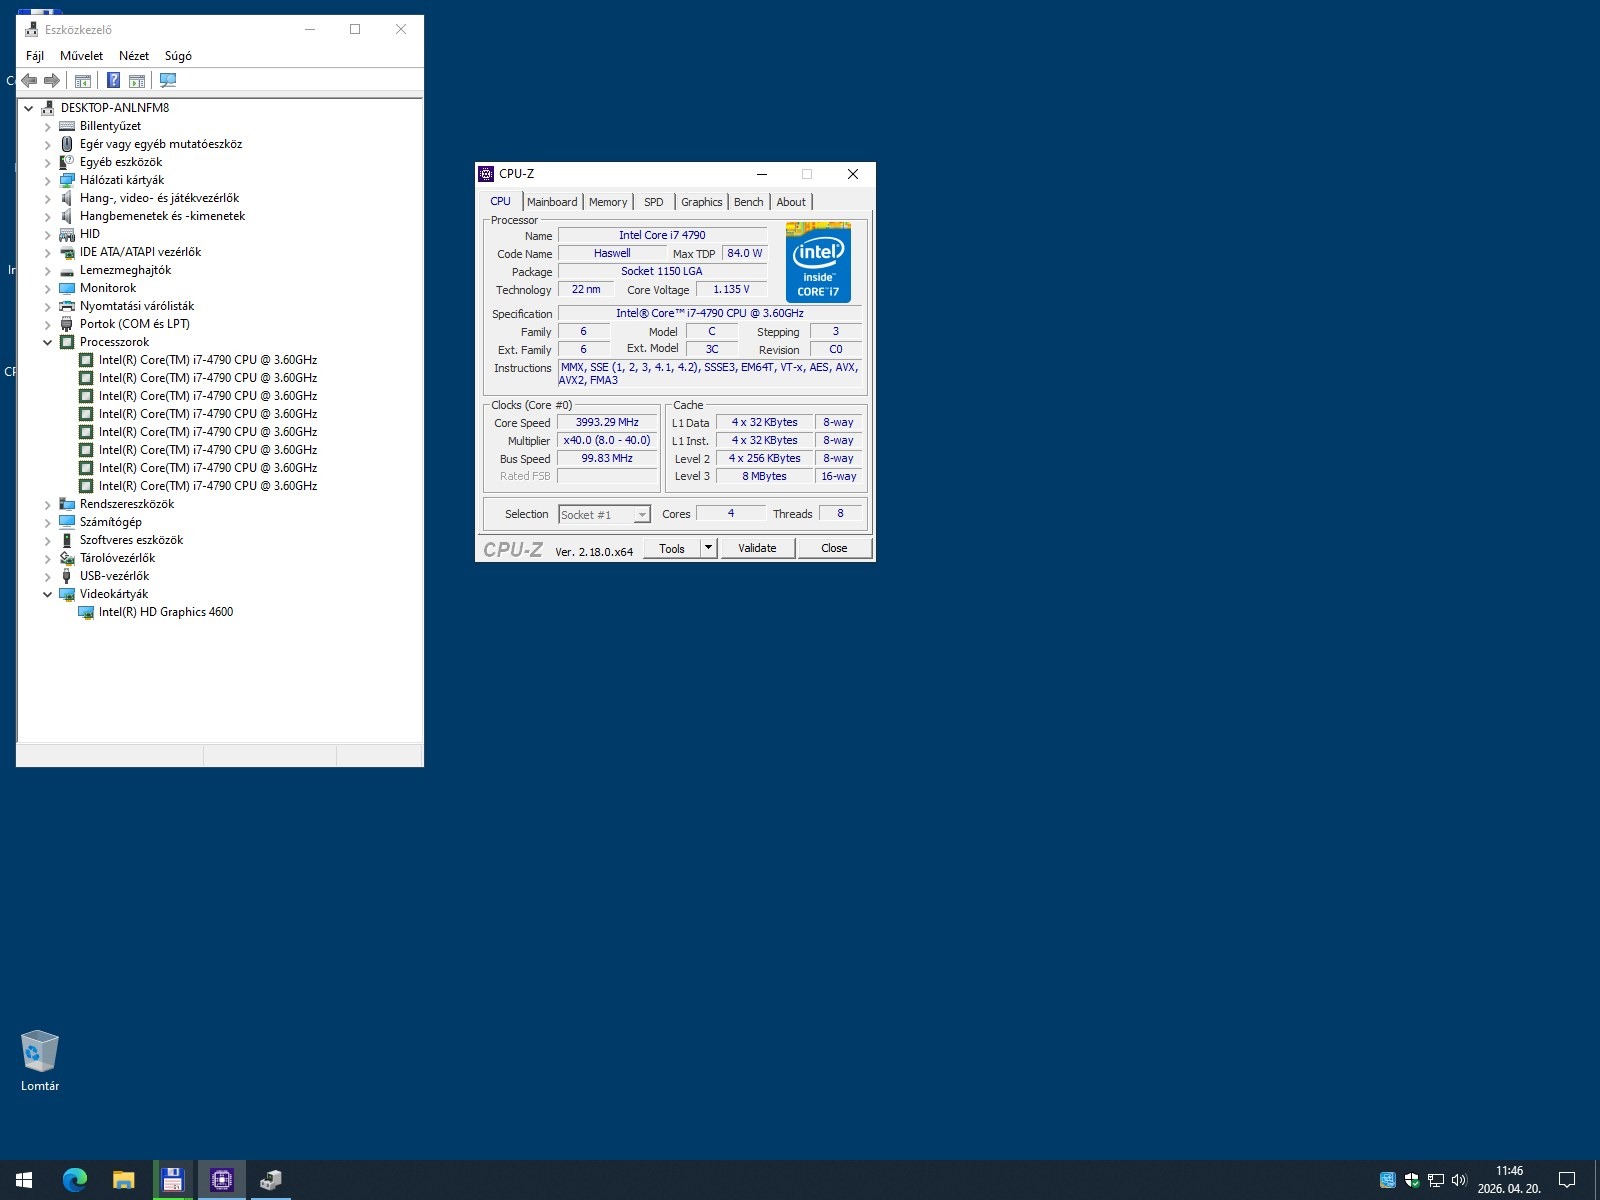
Task: Open Windows Security shield in system tray
Action: [1412, 1180]
